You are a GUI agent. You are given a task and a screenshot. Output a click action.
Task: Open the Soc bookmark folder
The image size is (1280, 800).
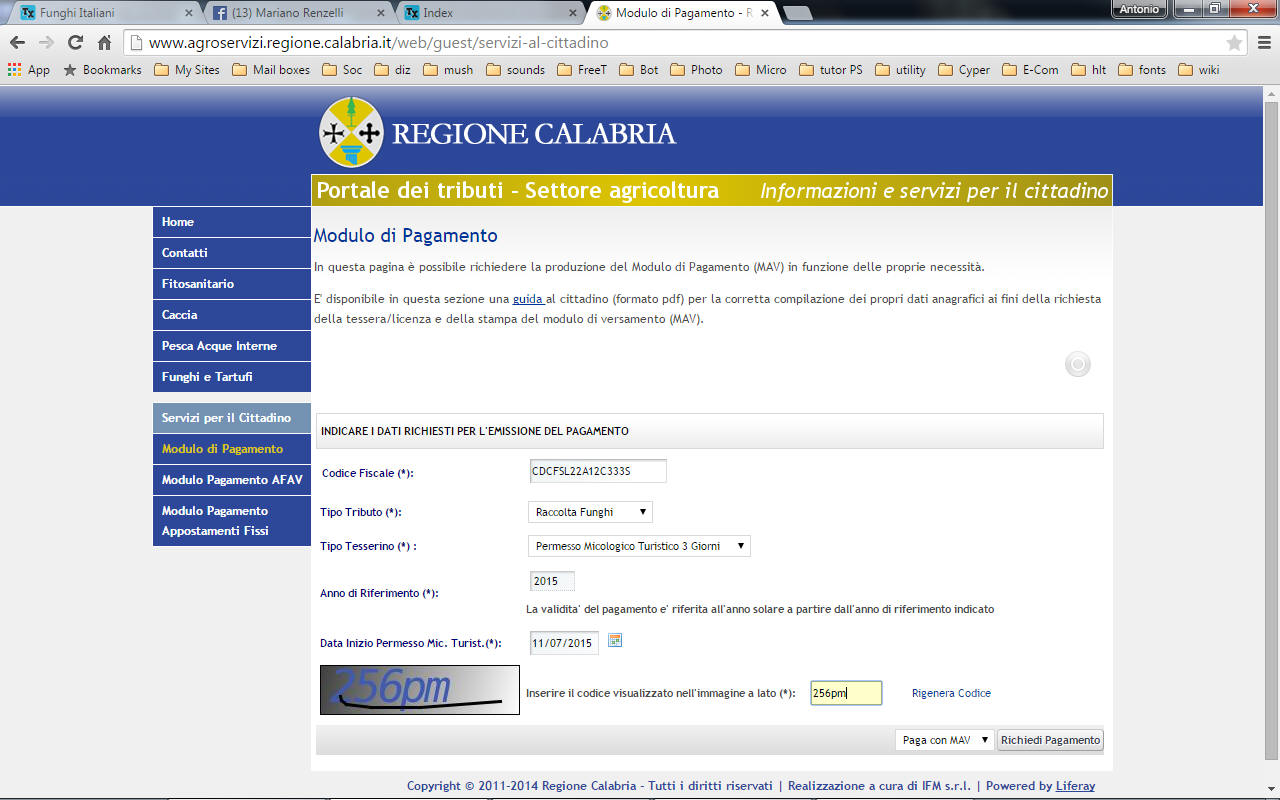click(343, 70)
